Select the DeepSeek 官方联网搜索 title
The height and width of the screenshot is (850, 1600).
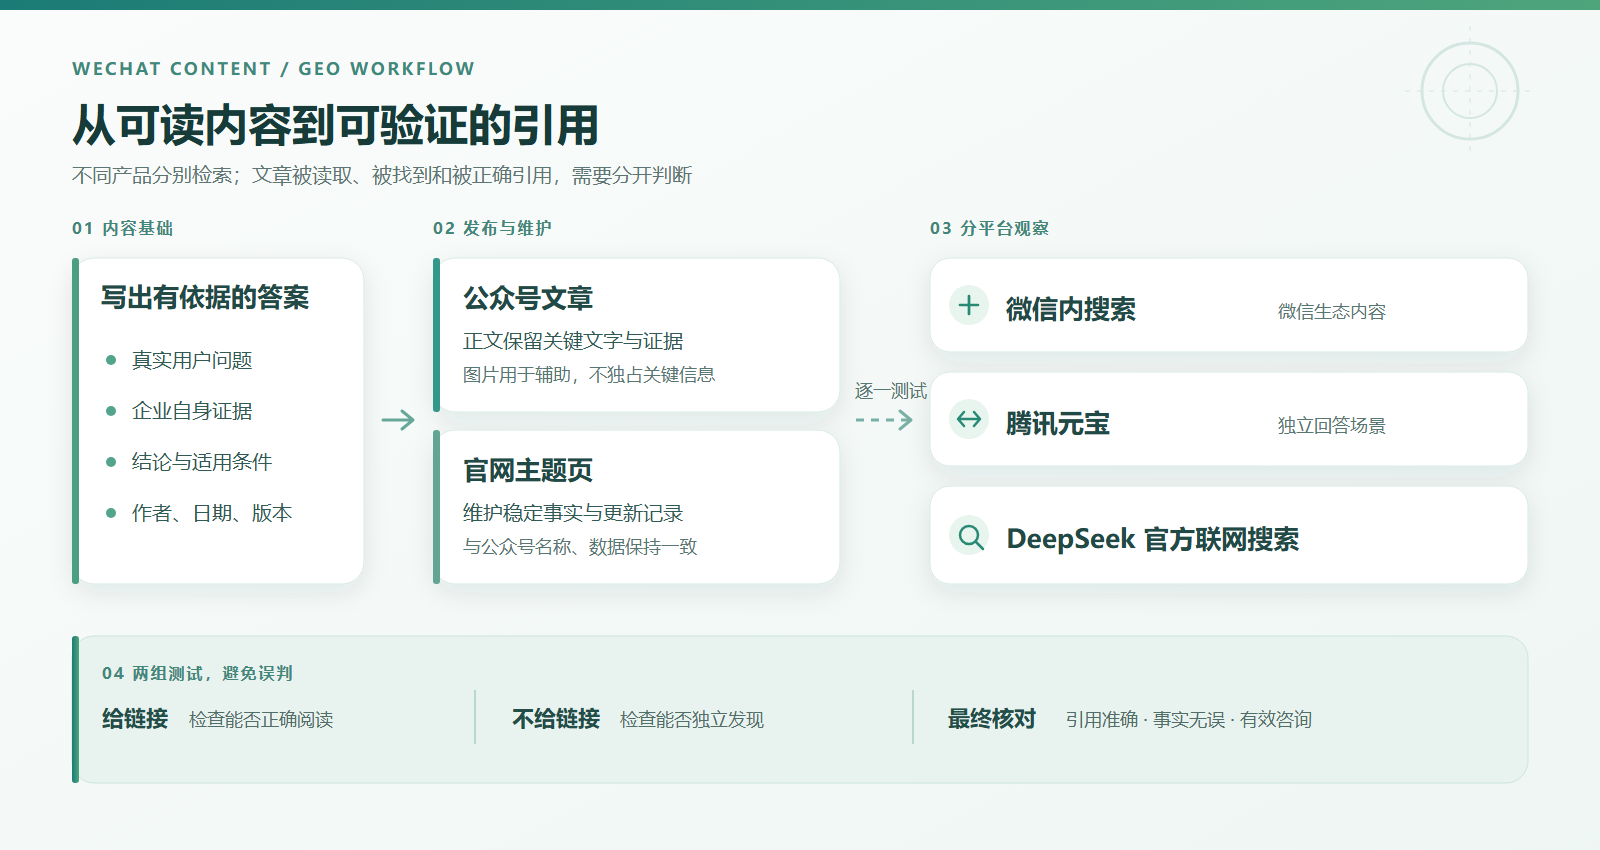pyautogui.click(x=1153, y=539)
